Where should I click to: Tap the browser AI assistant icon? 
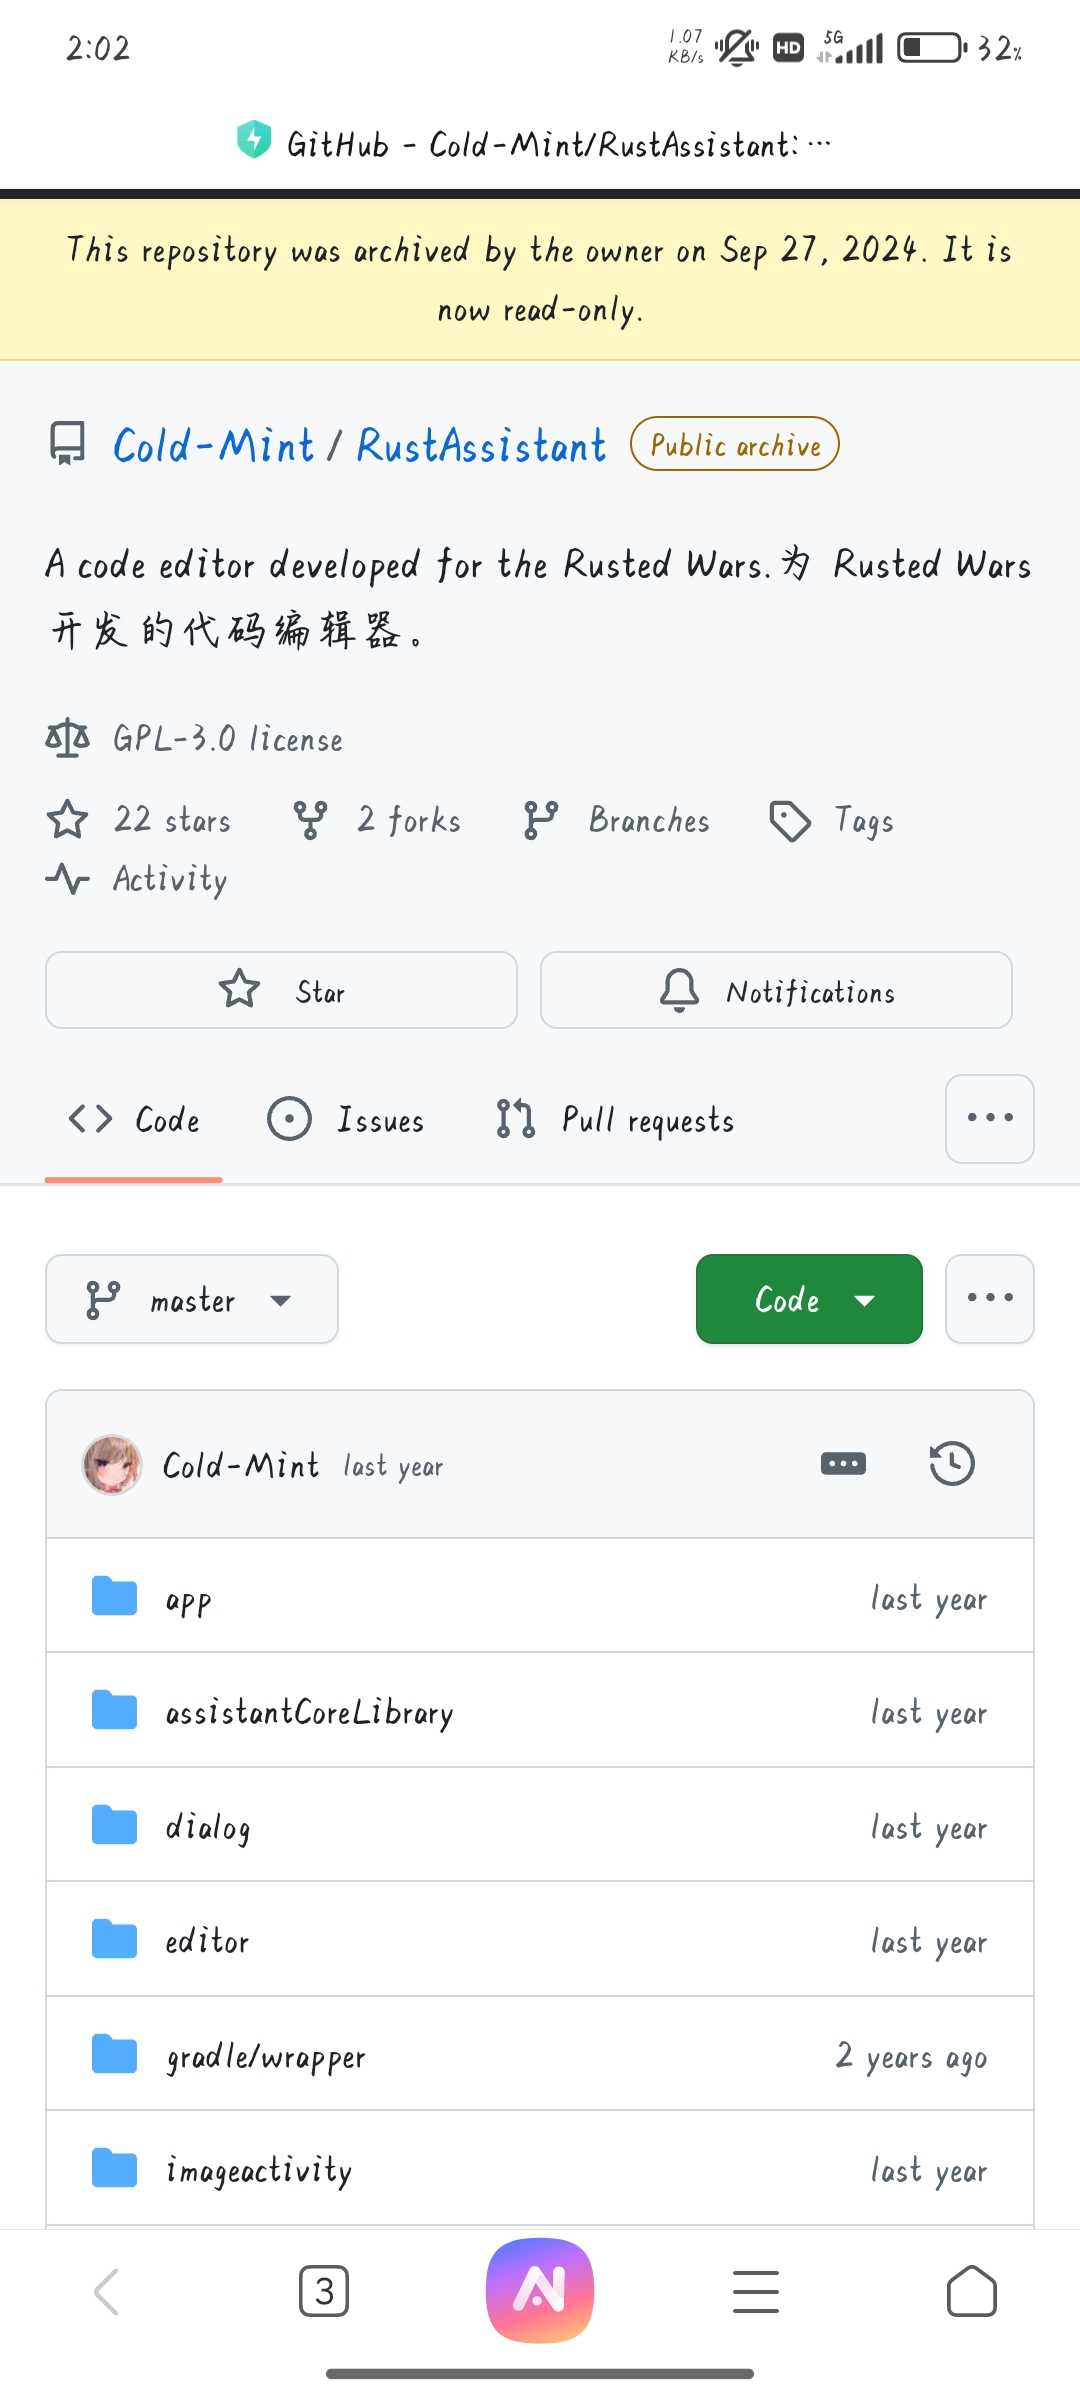point(540,2290)
